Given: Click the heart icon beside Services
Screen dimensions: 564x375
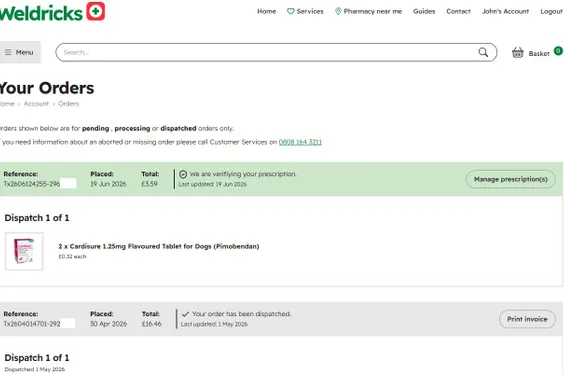Looking at the screenshot, I should pyautogui.click(x=291, y=12).
